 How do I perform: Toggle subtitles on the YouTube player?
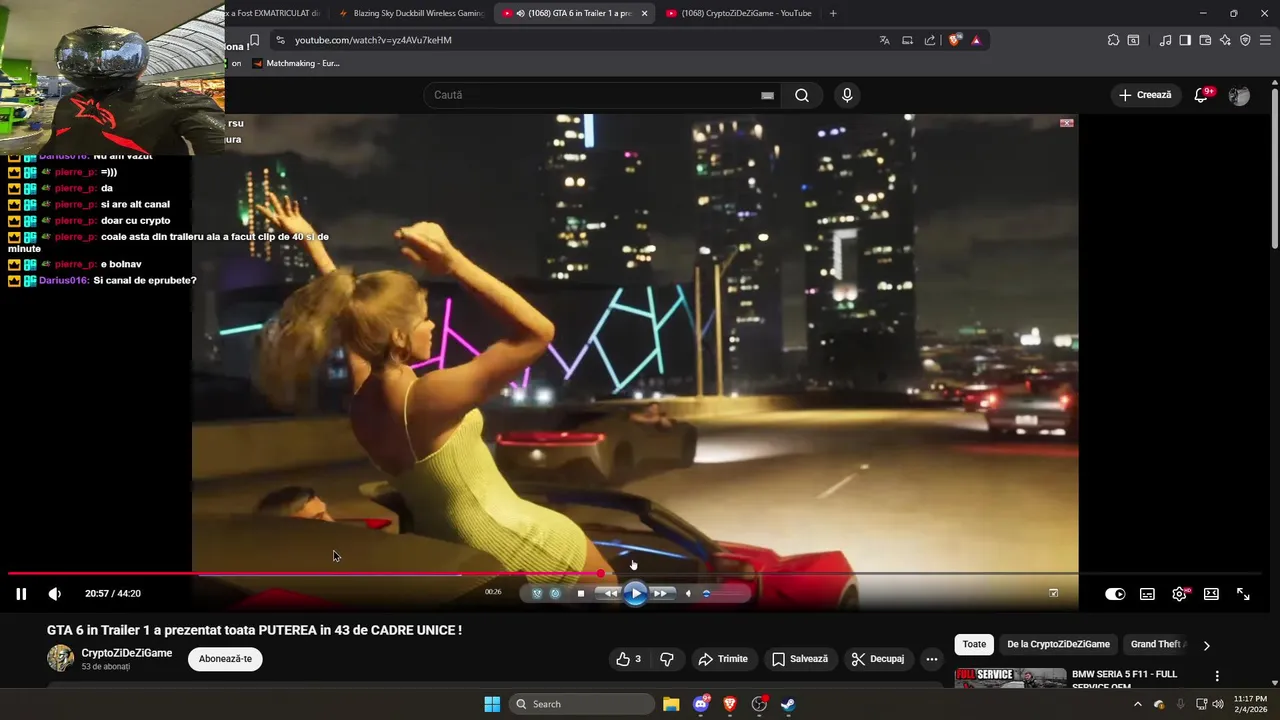click(x=1147, y=594)
